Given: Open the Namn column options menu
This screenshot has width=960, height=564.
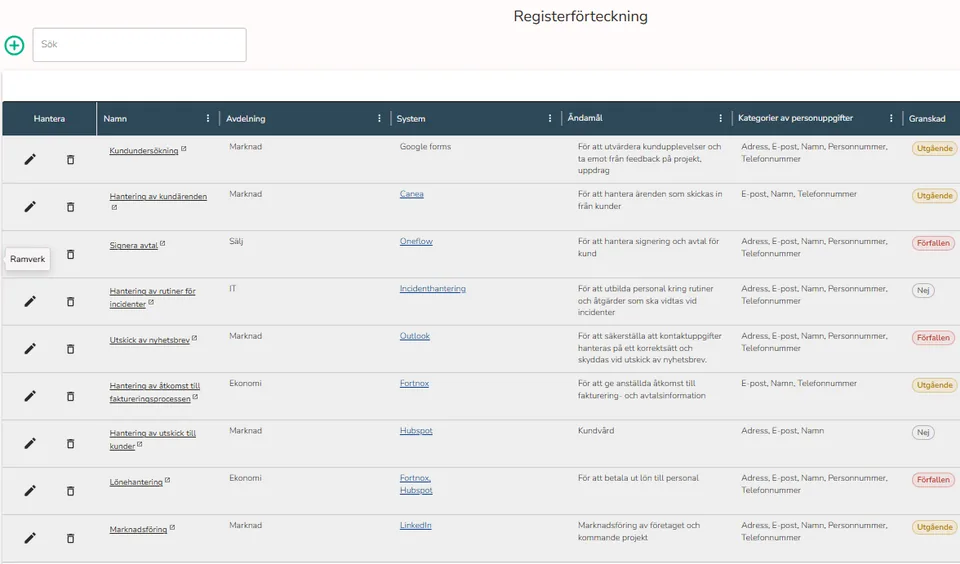Looking at the screenshot, I should 208,118.
